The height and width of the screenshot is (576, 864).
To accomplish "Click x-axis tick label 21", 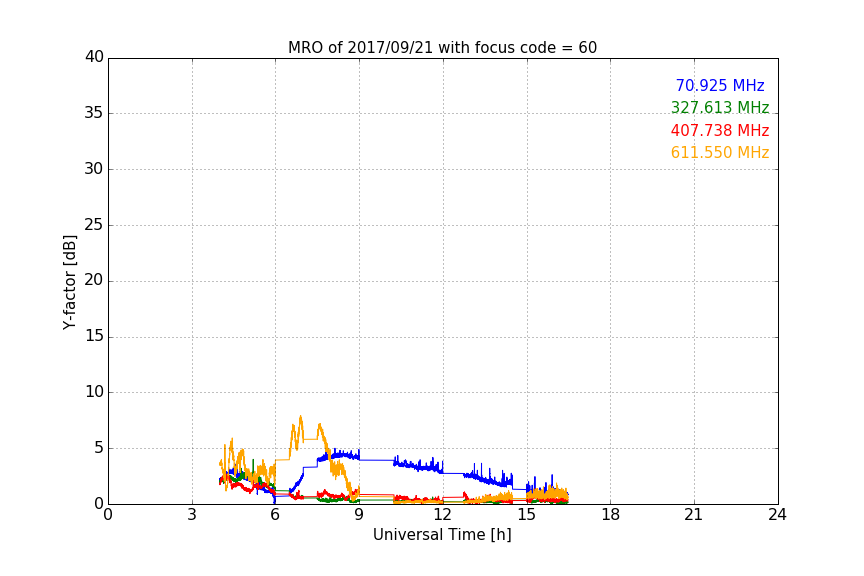I will click(694, 515).
